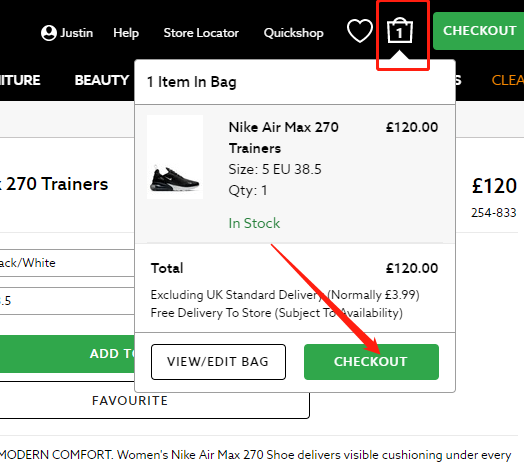Select the furniture menu category

click(20, 80)
